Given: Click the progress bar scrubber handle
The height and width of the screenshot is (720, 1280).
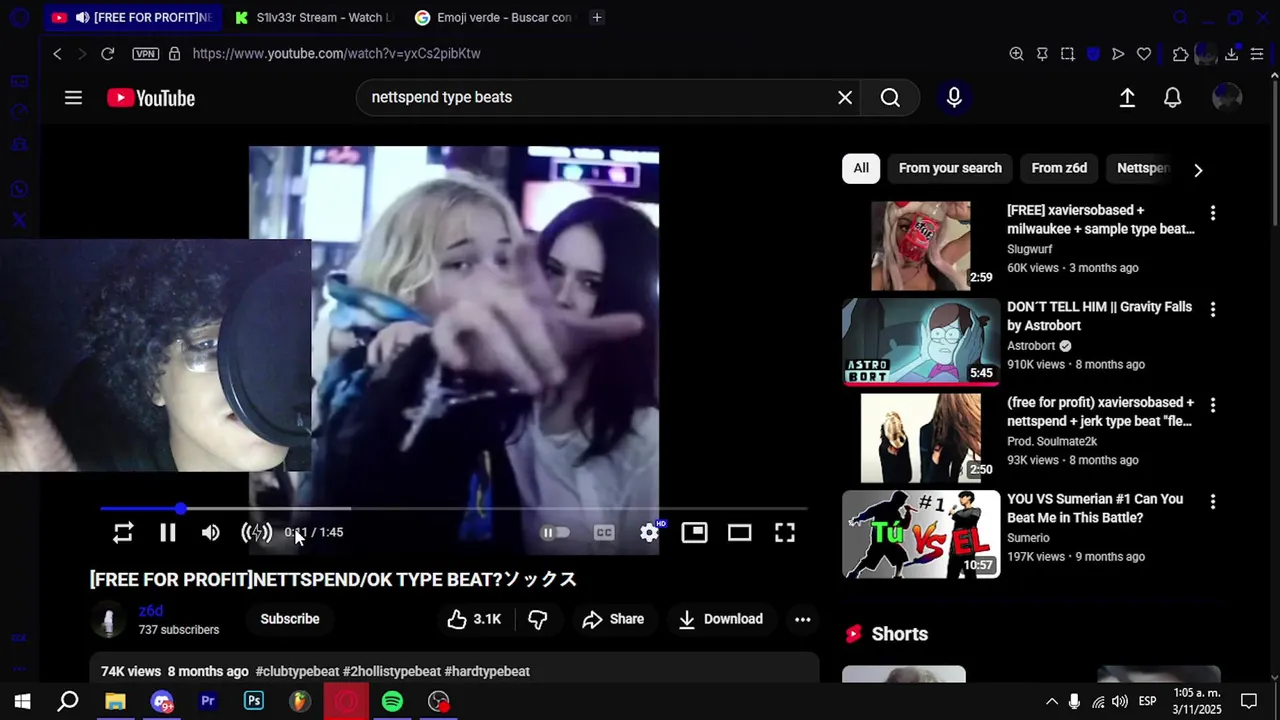Looking at the screenshot, I should tap(180, 509).
